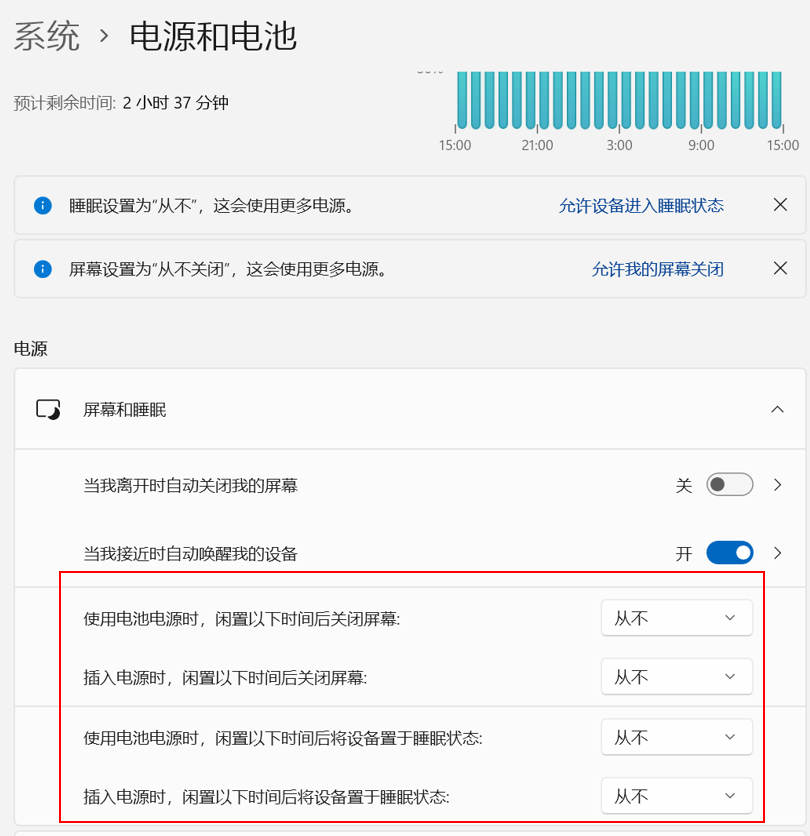This screenshot has height=836, width=810.
Task: Disable 当我接近时自动唤醒我的设备 toggle
Action: (x=729, y=553)
